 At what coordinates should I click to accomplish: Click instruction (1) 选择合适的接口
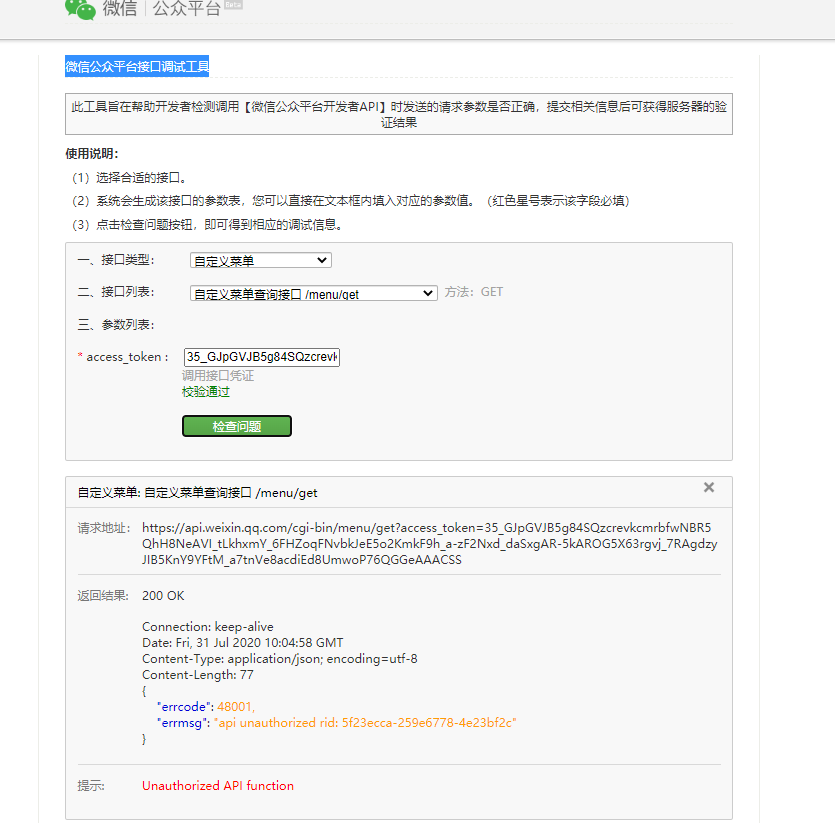[x=129, y=178]
